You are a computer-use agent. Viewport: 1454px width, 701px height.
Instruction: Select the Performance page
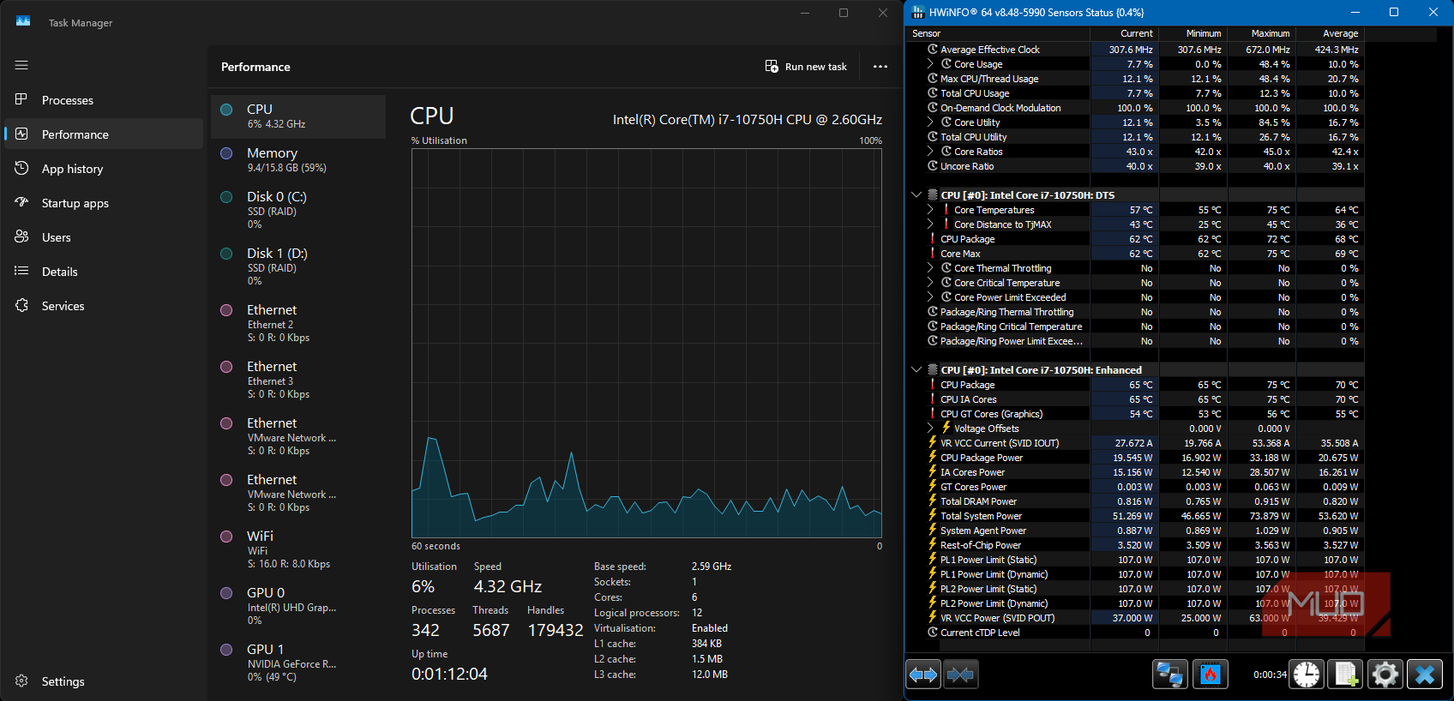coord(104,134)
